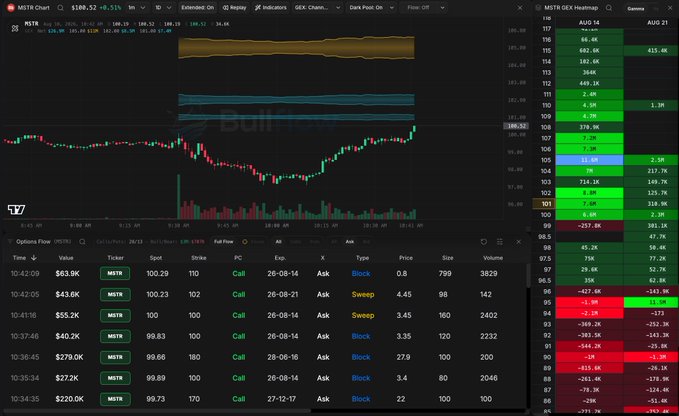Toggle Extended hours On button
Screen dimensions: 679x416
197,8
